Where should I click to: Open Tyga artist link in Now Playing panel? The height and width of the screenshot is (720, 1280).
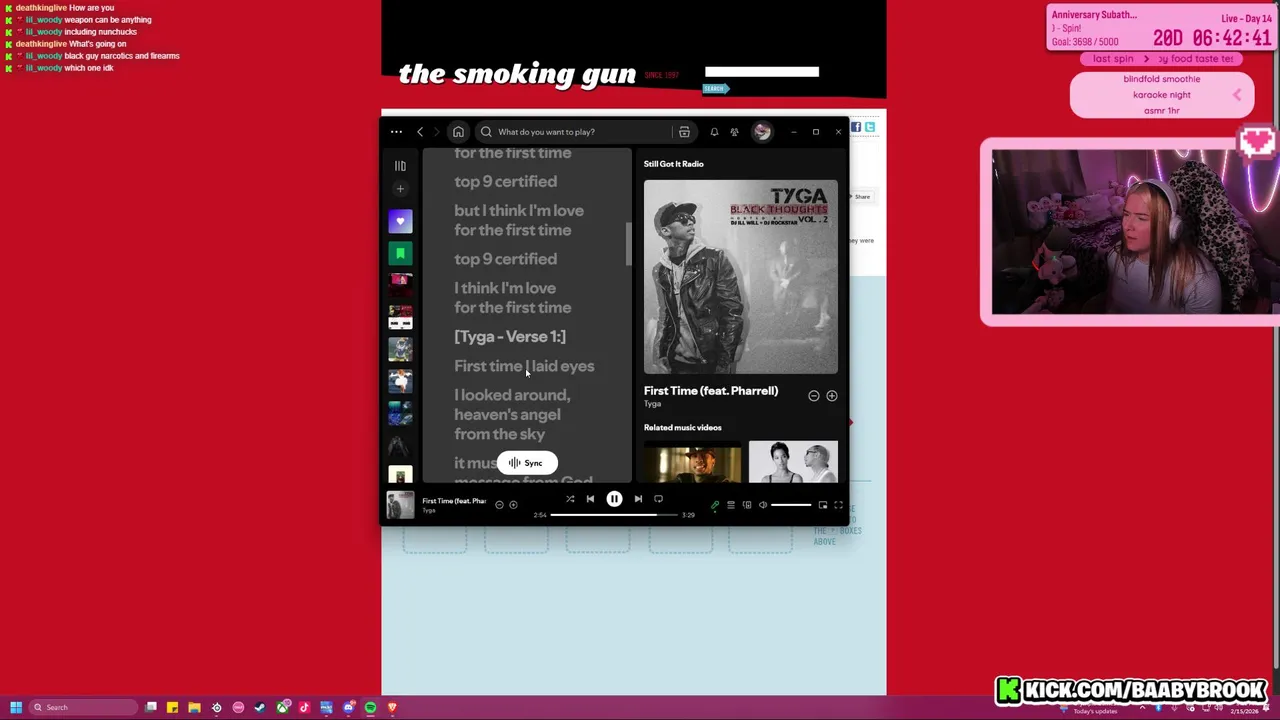(652, 404)
